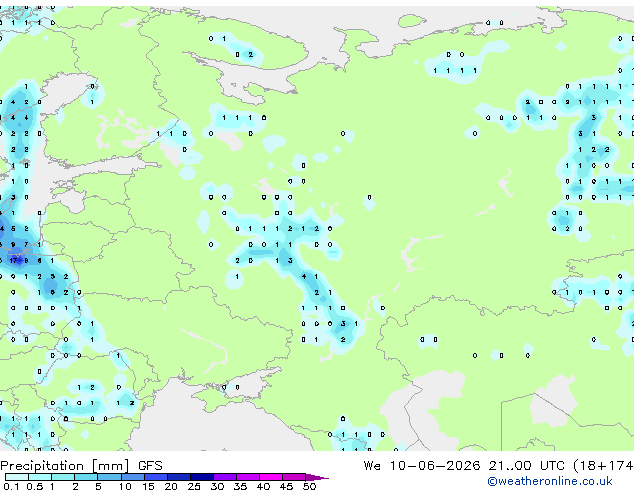The height and width of the screenshot is (490, 634).
Task: Click the '45' legend scale label
Action: 286,486
